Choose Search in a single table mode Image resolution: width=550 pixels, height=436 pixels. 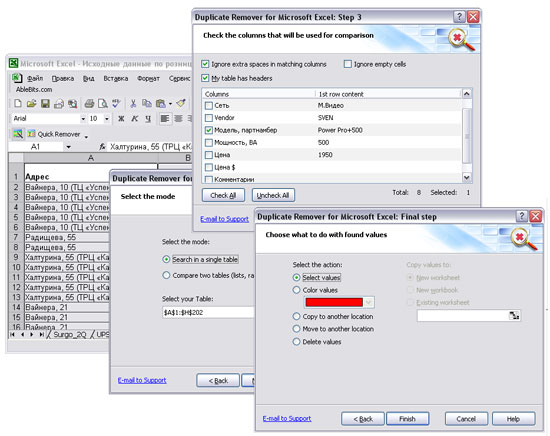(166, 260)
